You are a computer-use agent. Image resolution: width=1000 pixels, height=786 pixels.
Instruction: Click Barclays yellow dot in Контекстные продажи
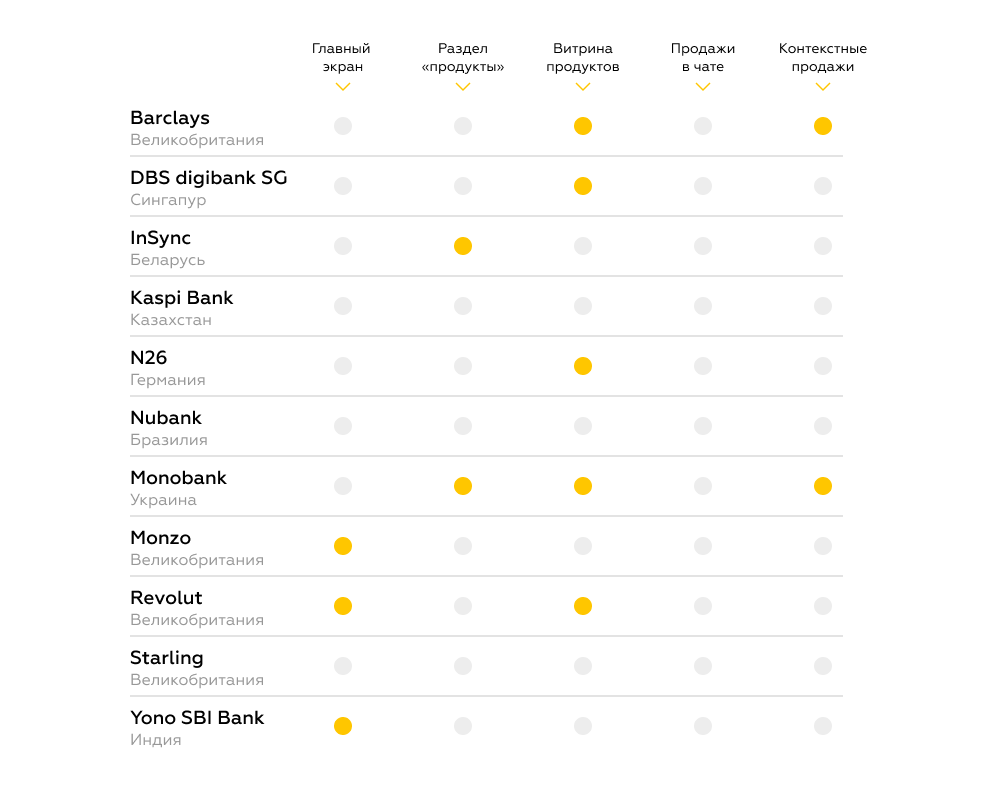(823, 126)
